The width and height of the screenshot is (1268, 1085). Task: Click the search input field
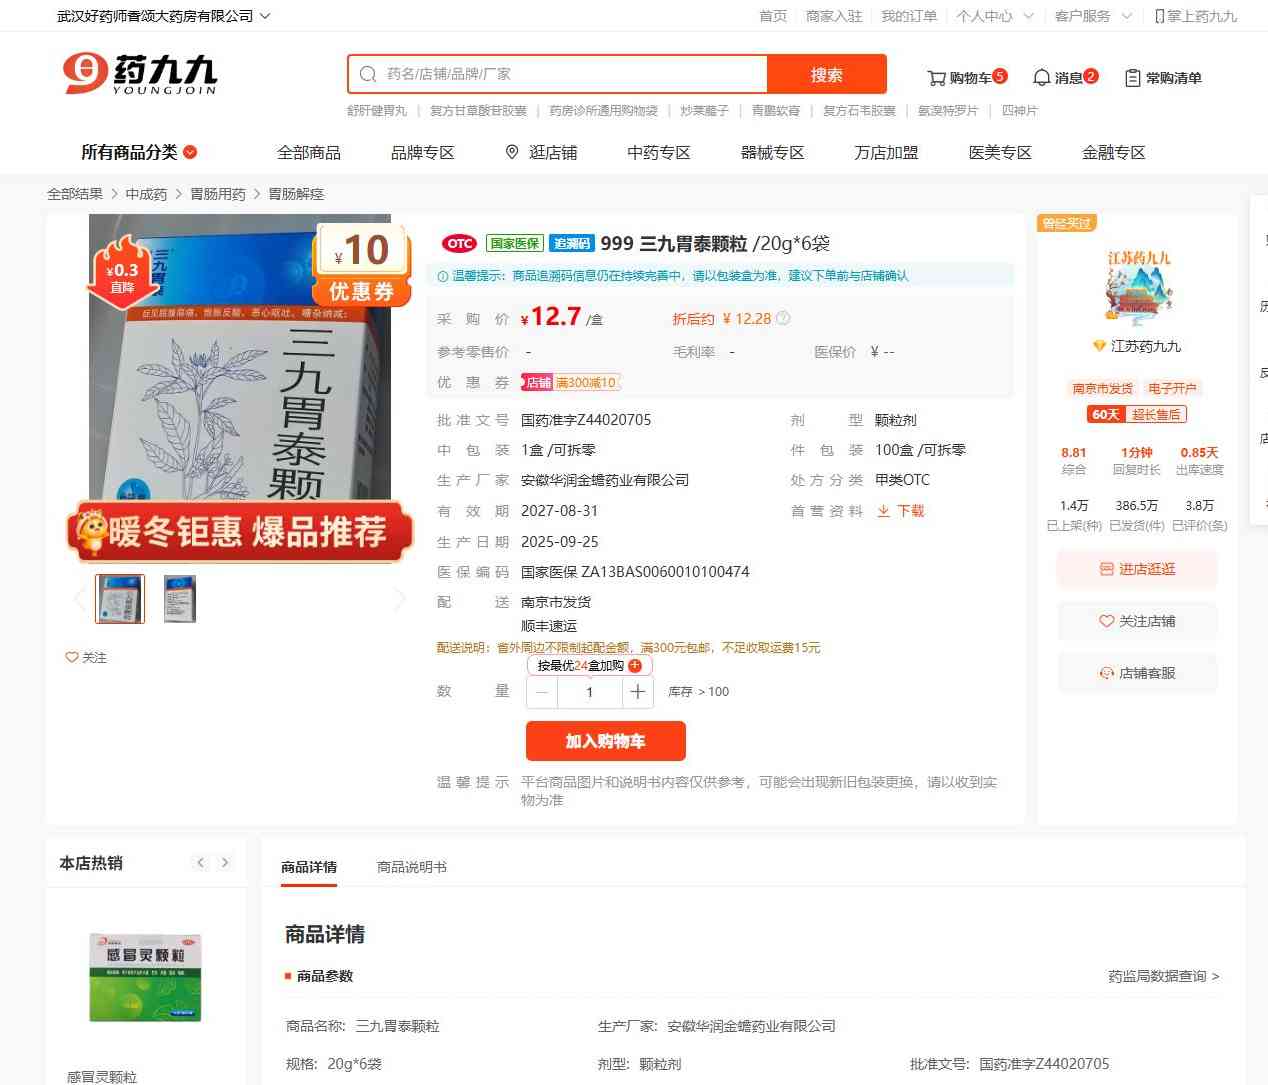tap(570, 74)
